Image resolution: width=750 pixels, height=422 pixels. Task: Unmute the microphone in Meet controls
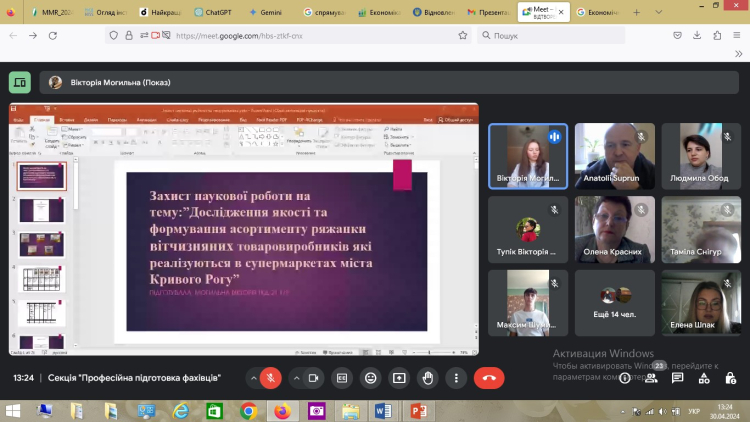point(270,378)
